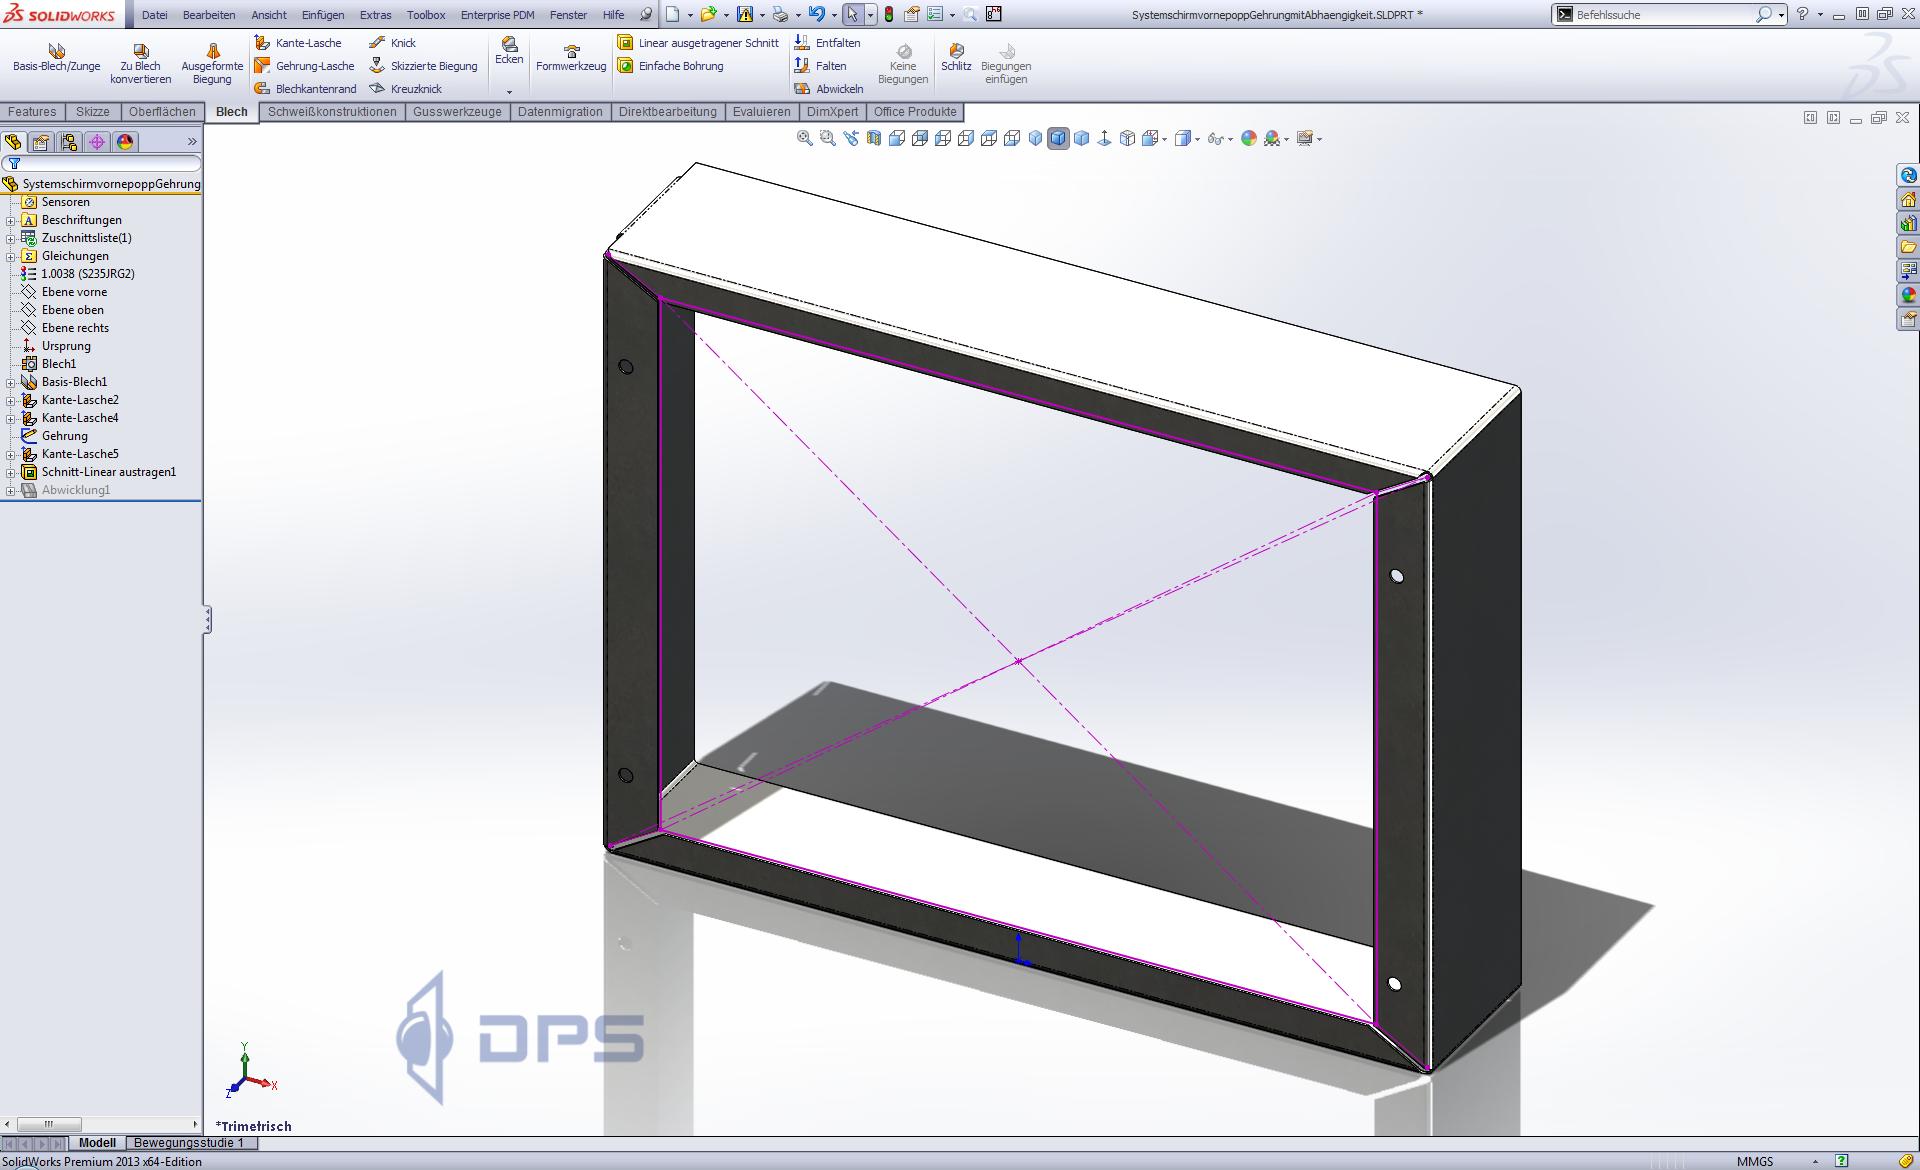Image resolution: width=1920 pixels, height=1170 pixels.
Task: Switch to the Skizze tab
Action: click(x=92, y=112)
